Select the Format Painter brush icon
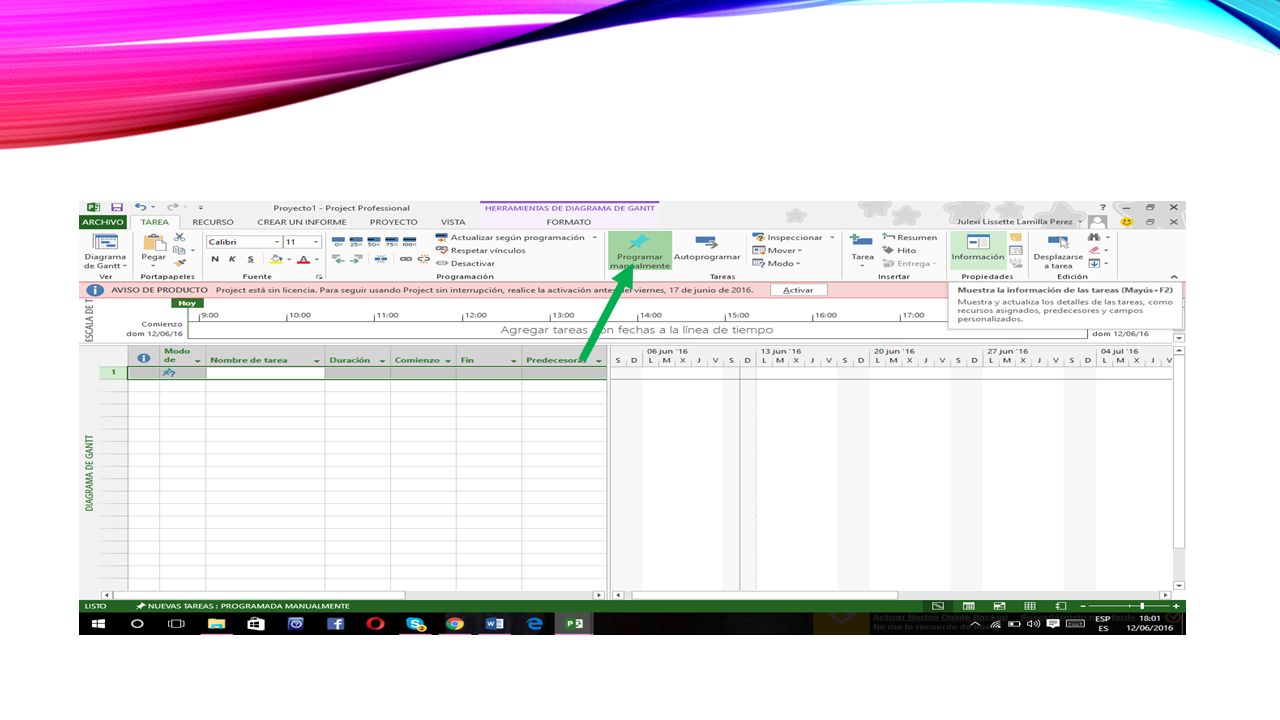Viewport: 1280px width, 720px height. point(179,263)
